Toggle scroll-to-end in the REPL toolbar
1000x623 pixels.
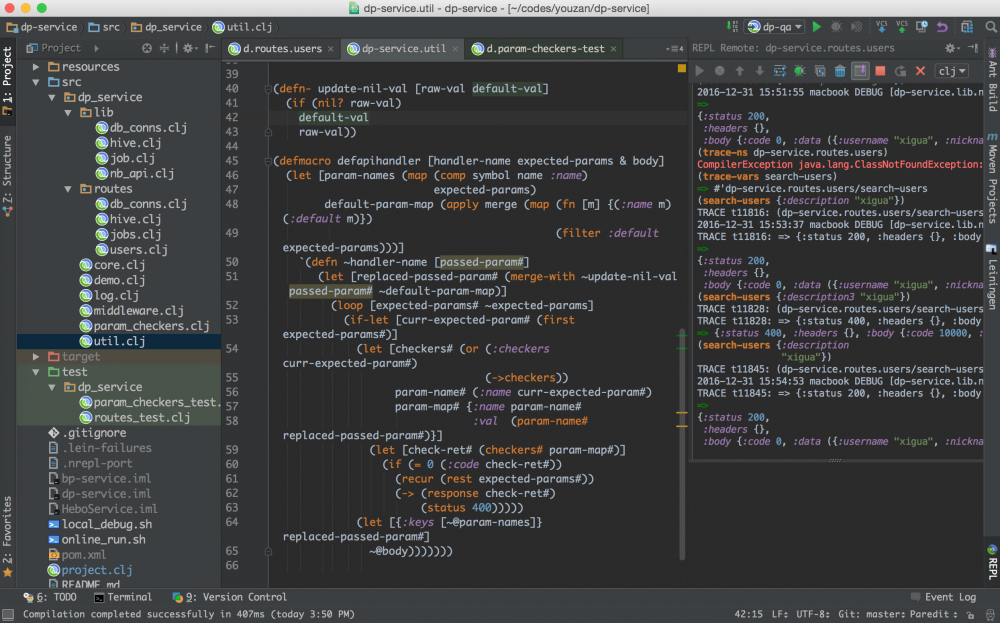(862, 70)
